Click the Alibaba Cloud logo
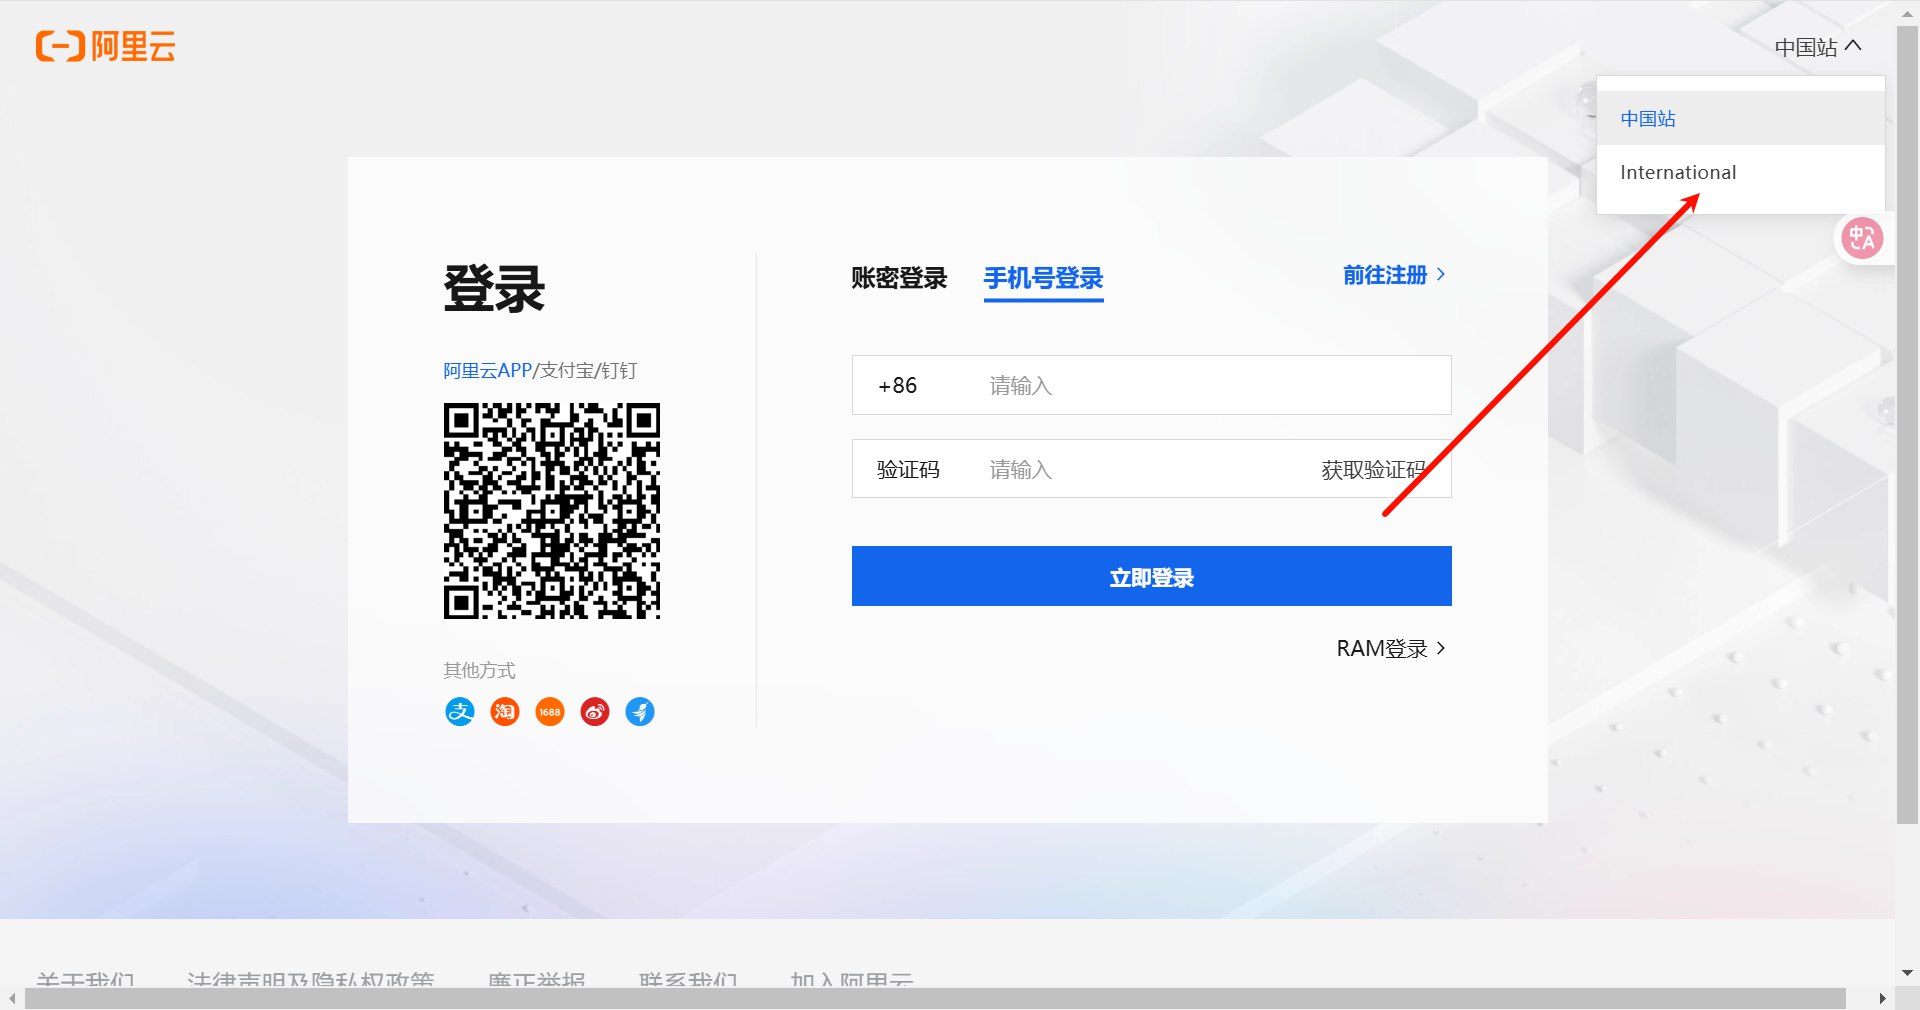The width and height of the screenshot is (1920, 1010). pos(106,46)
